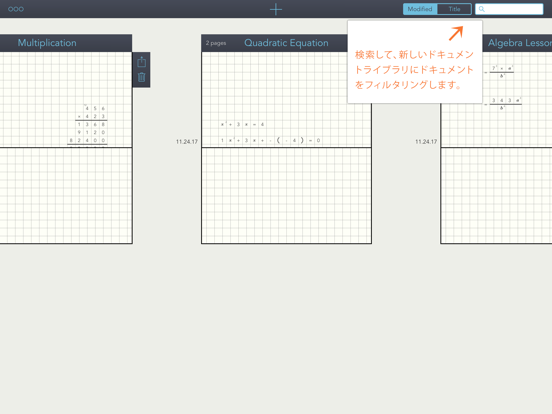The height and width of the screenshot is (414, 552).
Task: Click the magnifier search icon
Action: [x=482, y=9]
